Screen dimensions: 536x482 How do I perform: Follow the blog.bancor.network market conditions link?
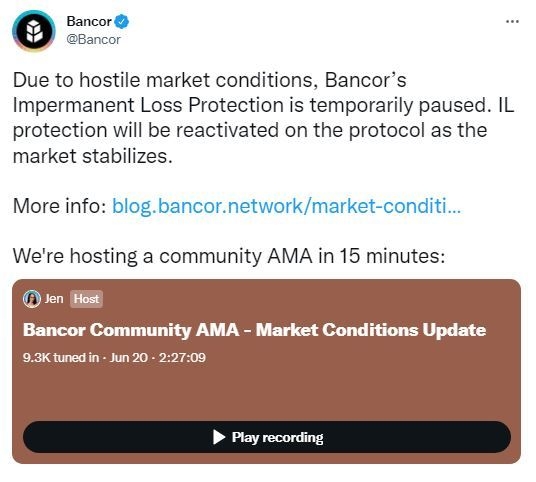[x=286, y=206]
